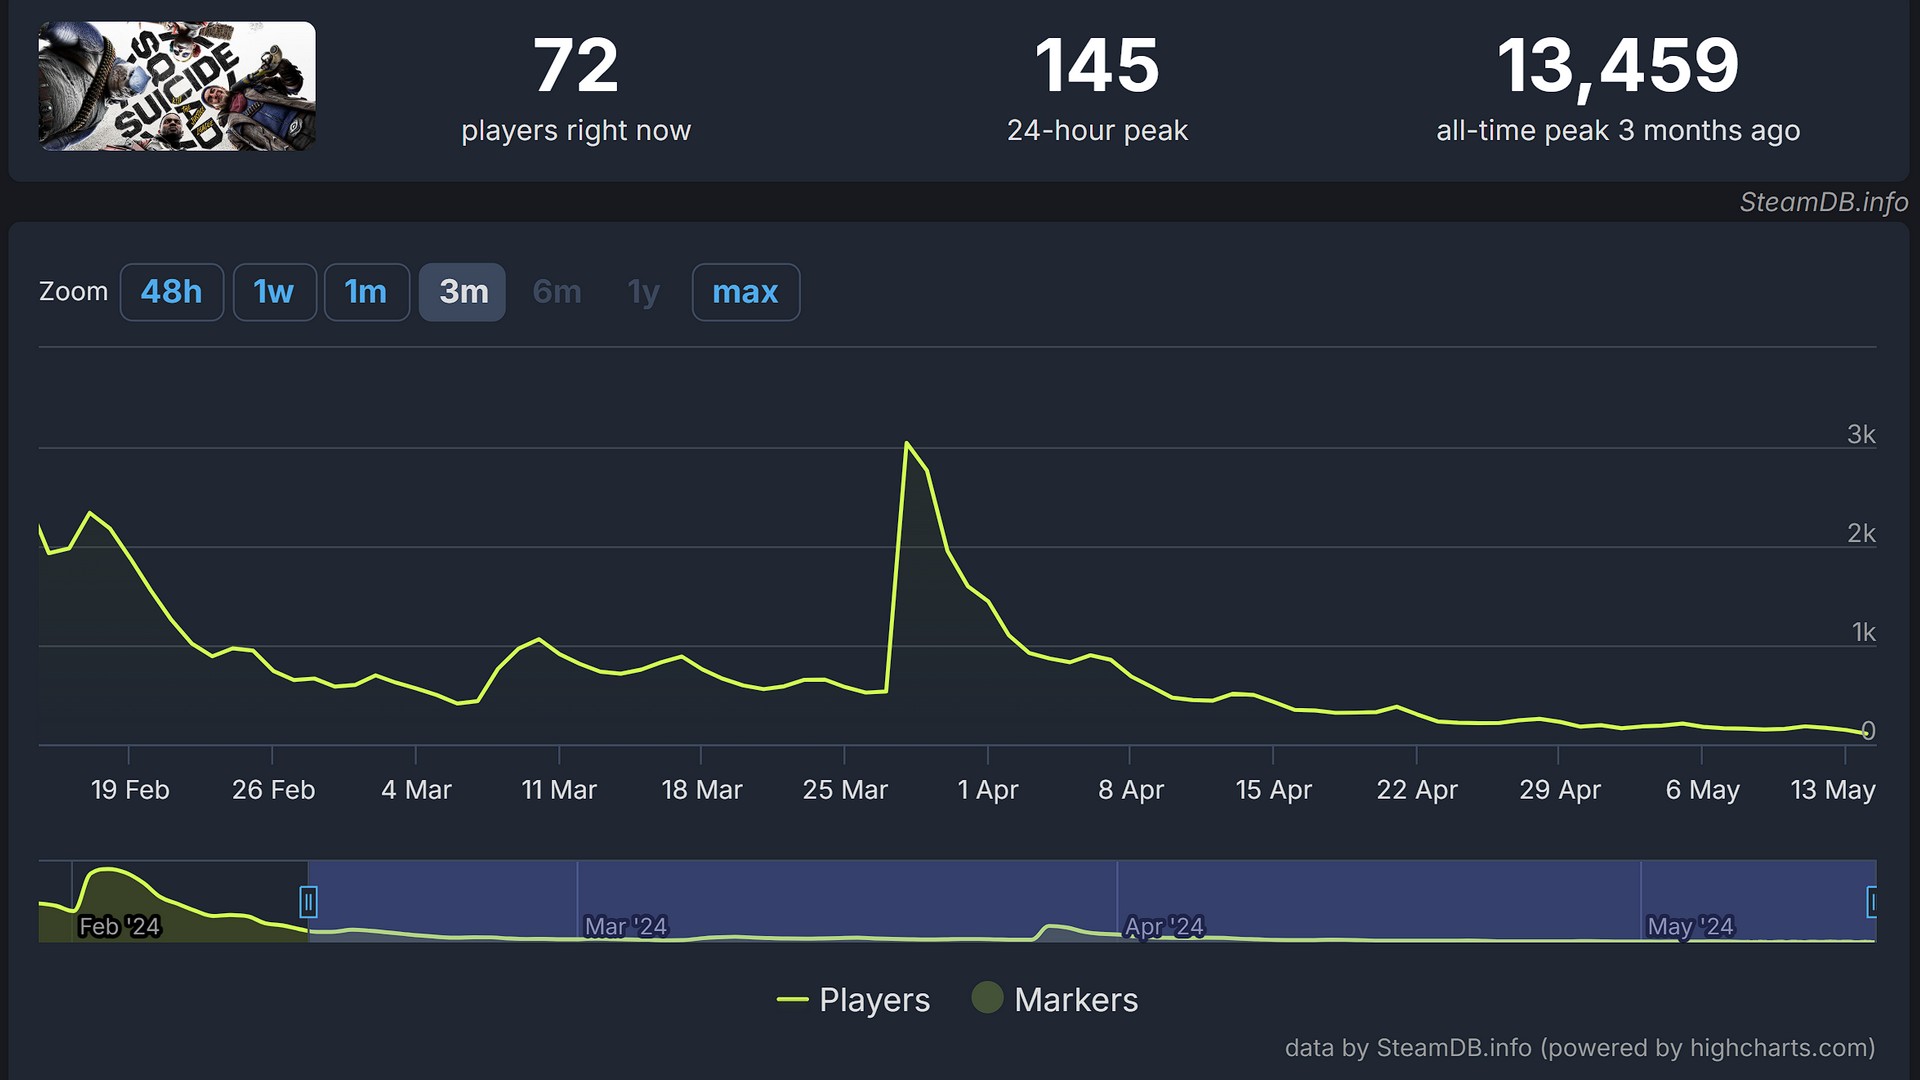This screenshot has width=1920, height=1080.
Task: Click the disabled 6m zoom option
Action: coord(557,292)
